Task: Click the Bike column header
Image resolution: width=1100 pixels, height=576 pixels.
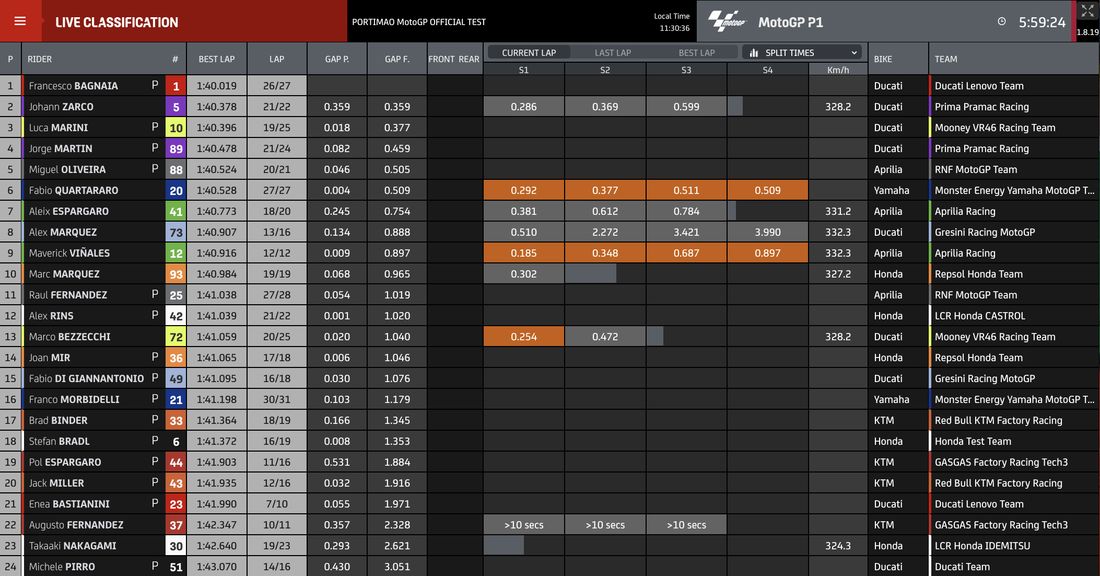Action: (883, 59)
